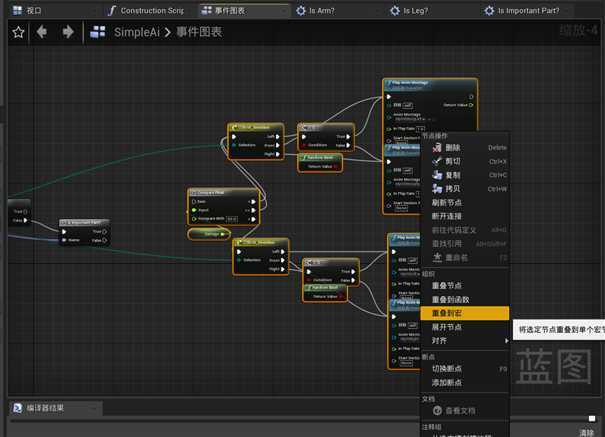The height and width of the screenshot is (437, 605).
Task: Choose 复制 from the context menu
Action: point(465,175)
